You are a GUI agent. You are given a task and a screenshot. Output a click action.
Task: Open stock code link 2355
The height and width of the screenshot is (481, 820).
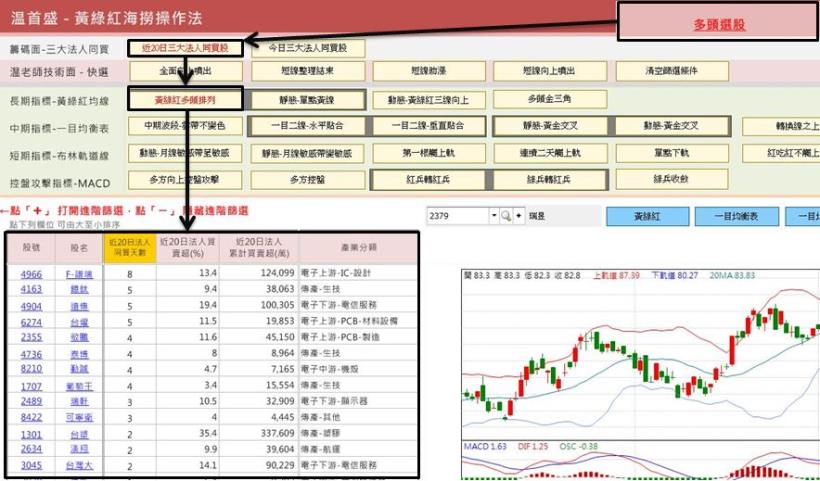click(31, 337)
